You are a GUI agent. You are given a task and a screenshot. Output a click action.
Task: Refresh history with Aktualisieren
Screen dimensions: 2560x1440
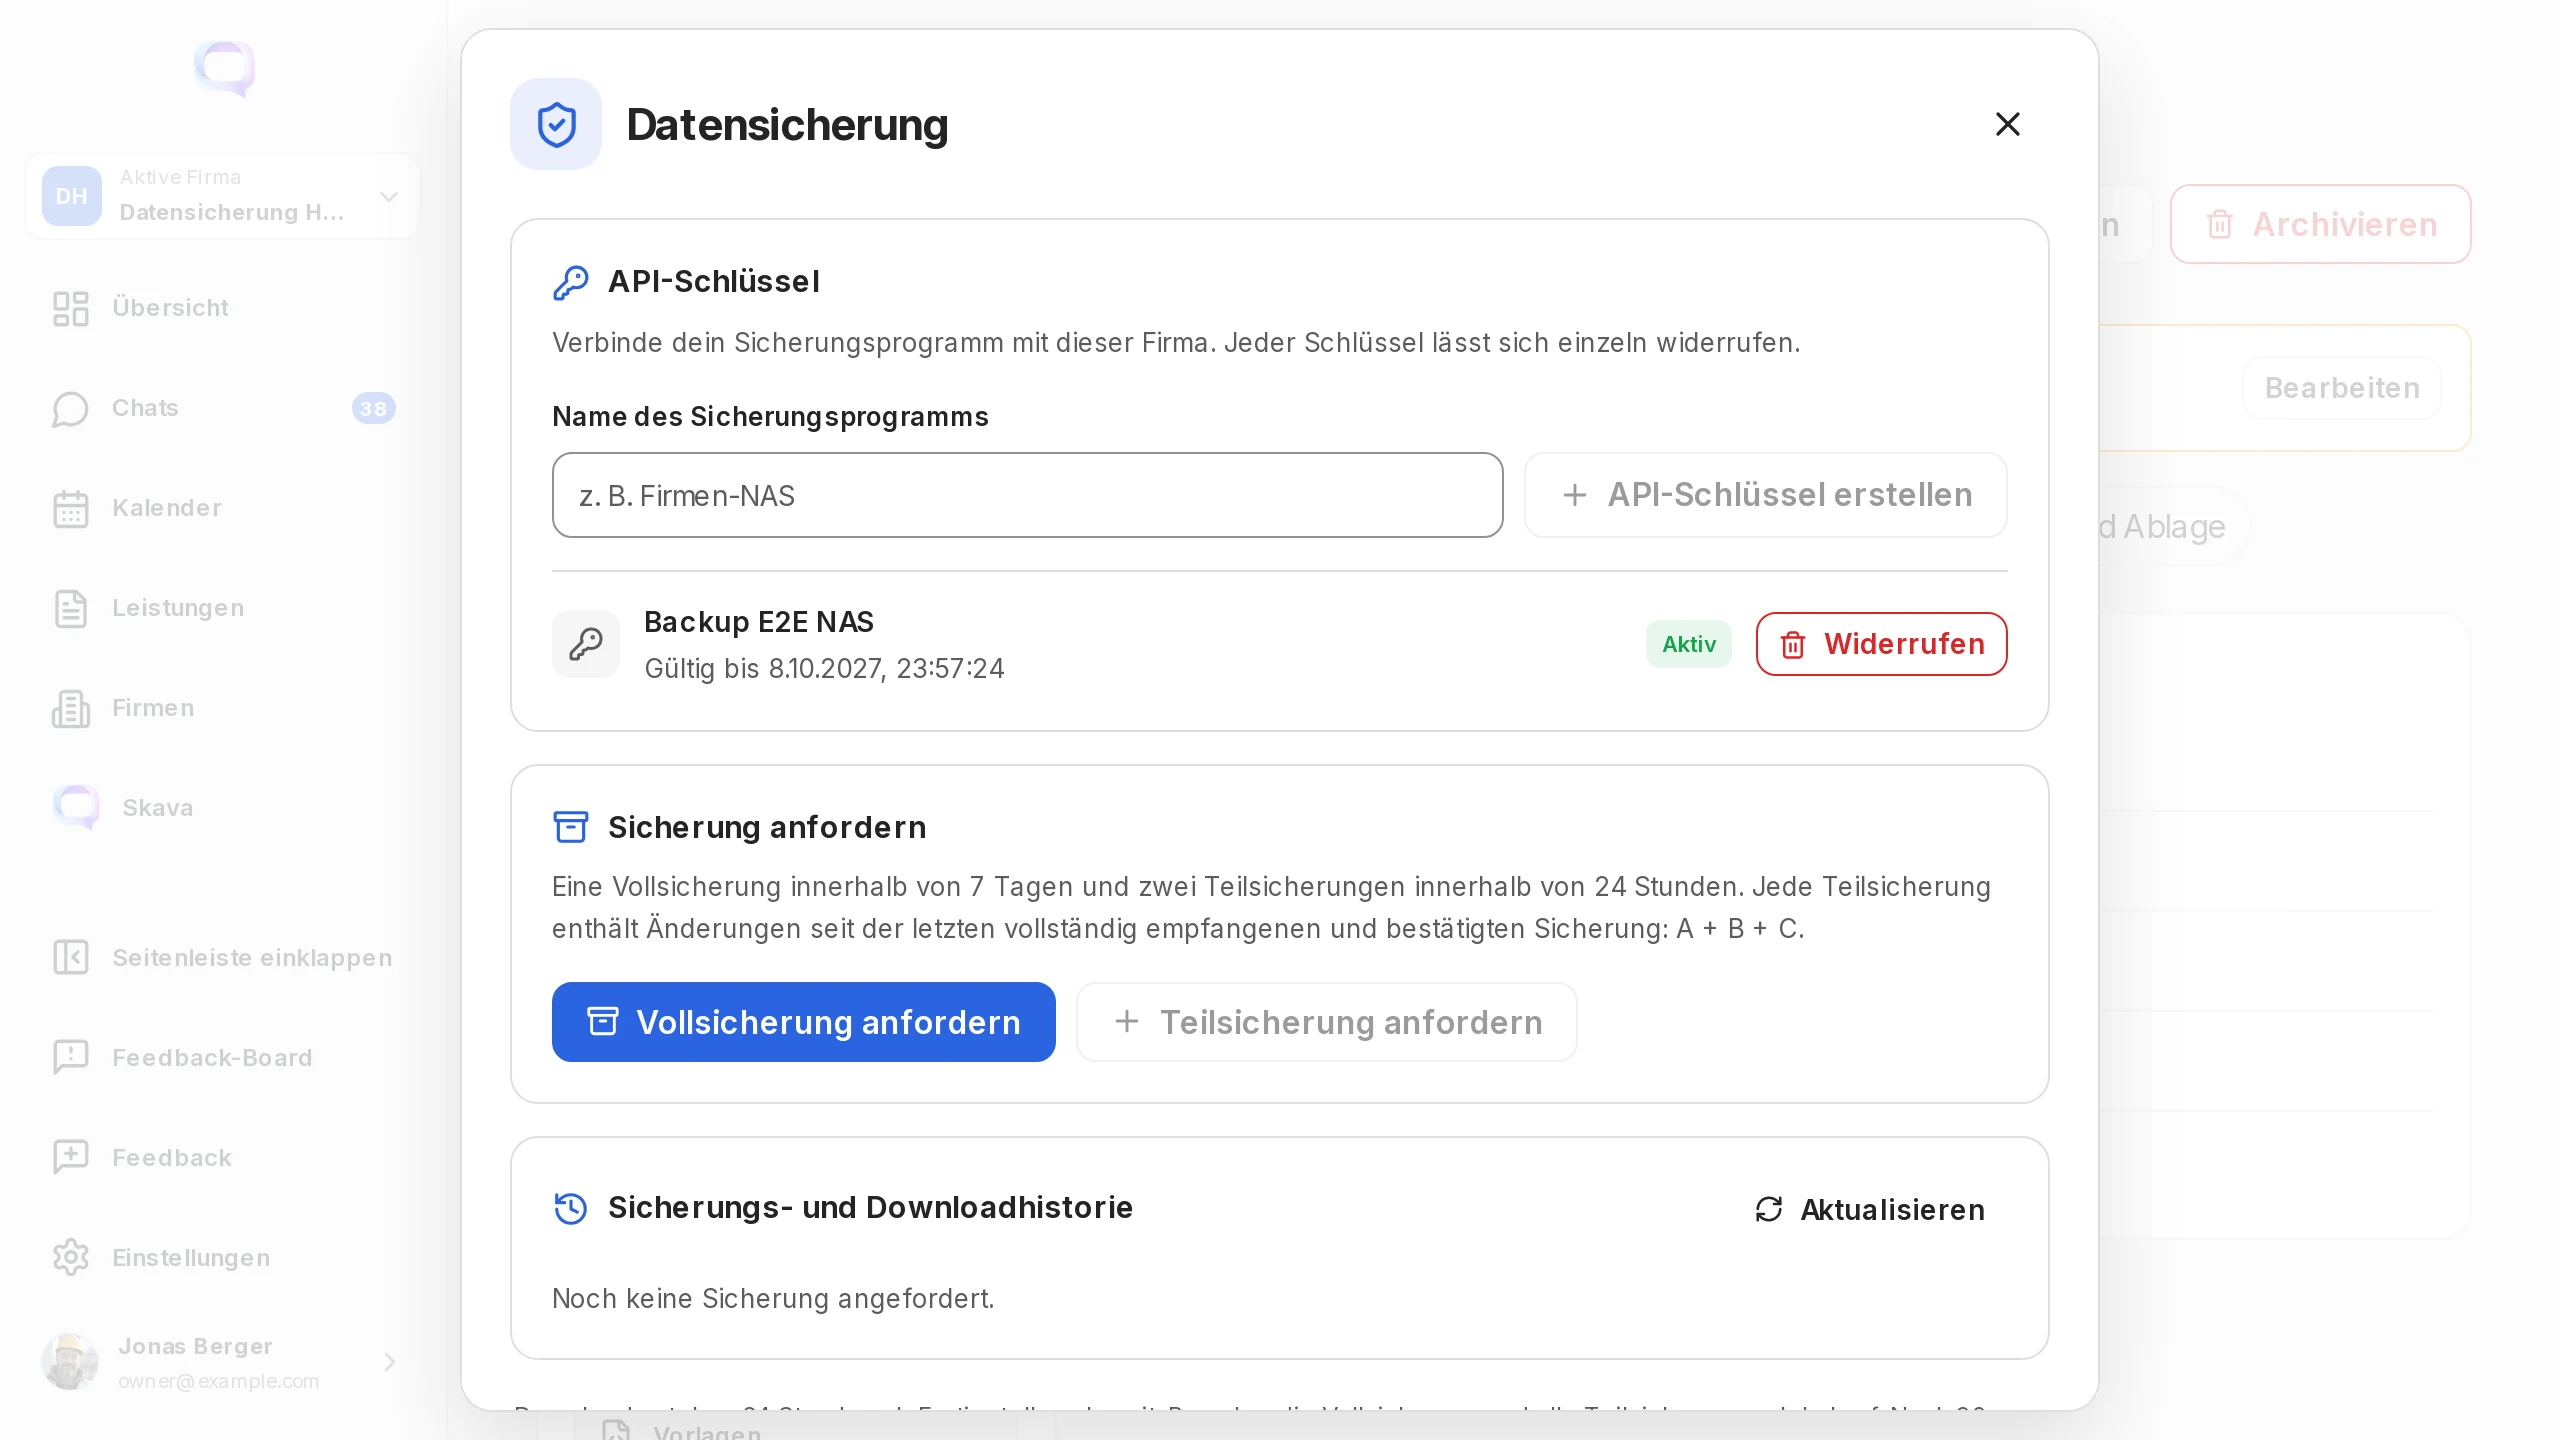(x=1870, y=1209)
